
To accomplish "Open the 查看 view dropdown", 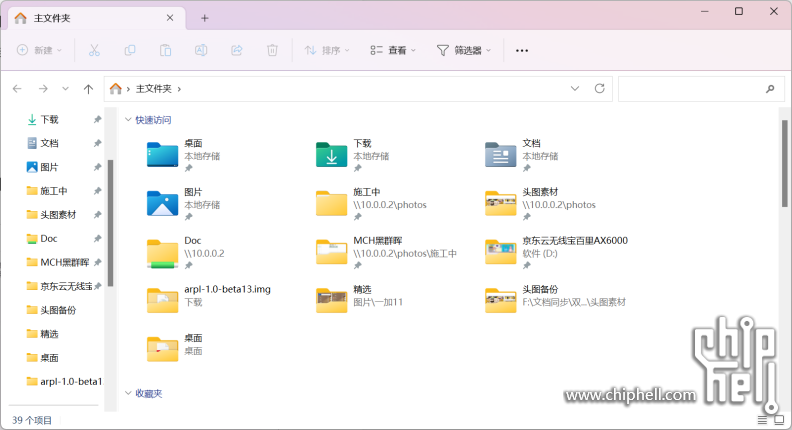I will pos(393,50).
